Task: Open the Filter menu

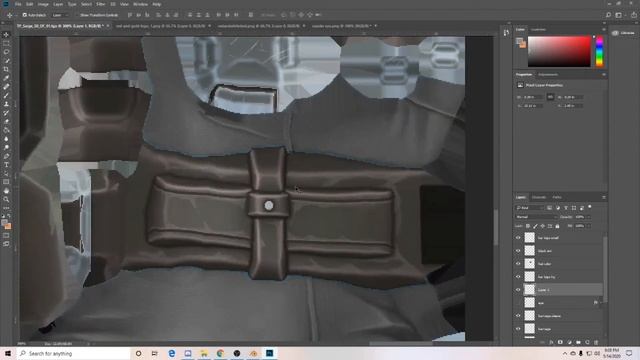Action: click(101, 4)
